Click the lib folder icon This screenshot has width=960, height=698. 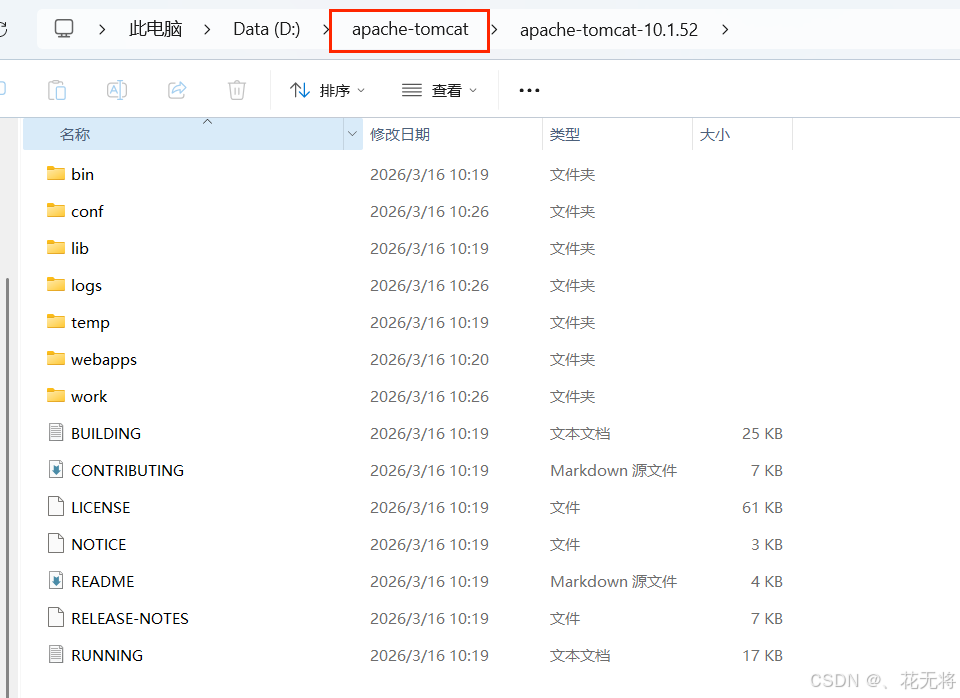pos(56,247)
